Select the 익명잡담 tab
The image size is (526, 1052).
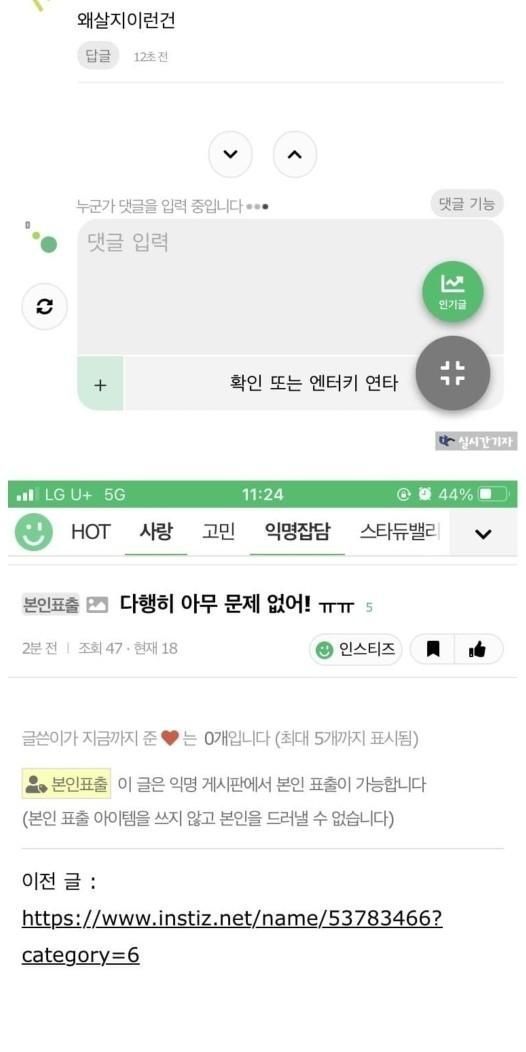297,533
